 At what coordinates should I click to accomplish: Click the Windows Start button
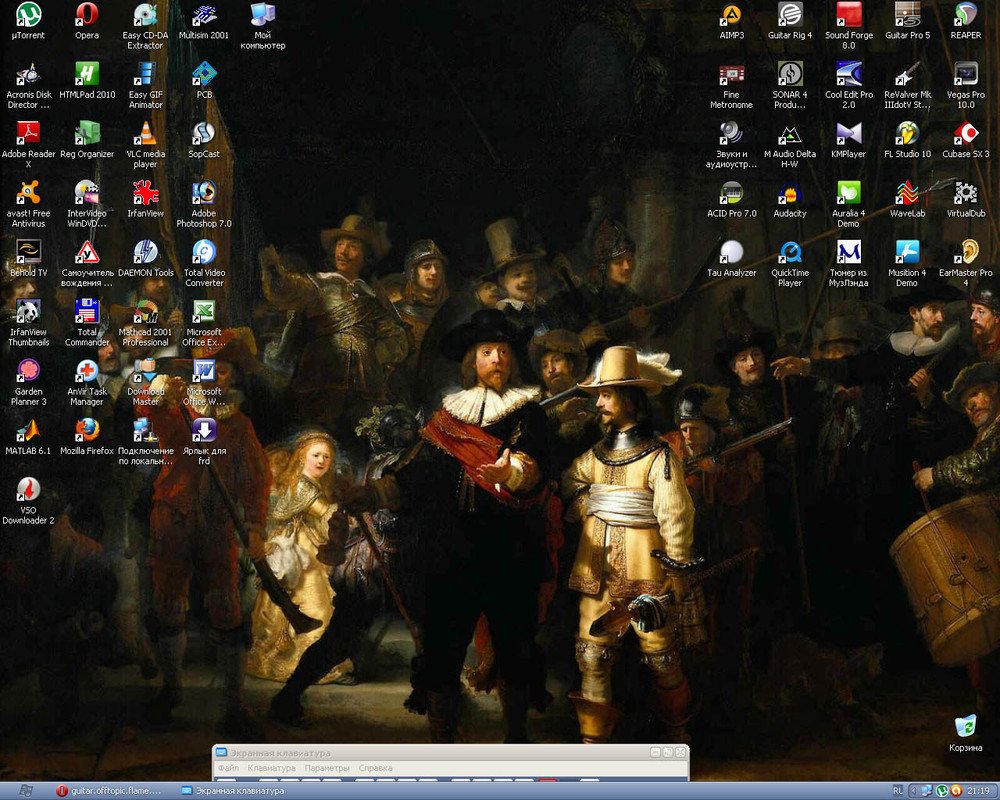click(x=26, y=791)
